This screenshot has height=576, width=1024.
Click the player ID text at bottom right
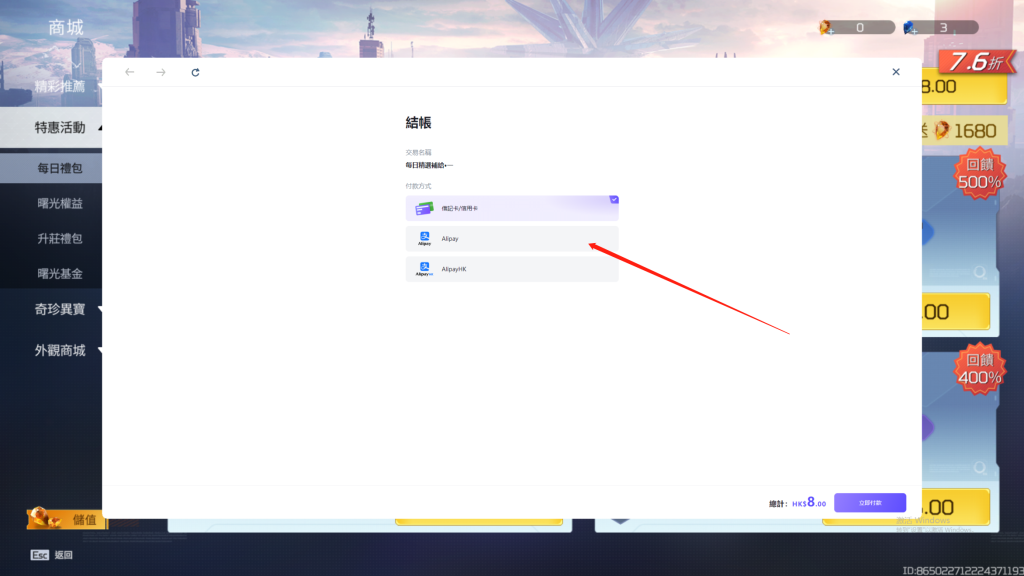click(x=963, y=571)
